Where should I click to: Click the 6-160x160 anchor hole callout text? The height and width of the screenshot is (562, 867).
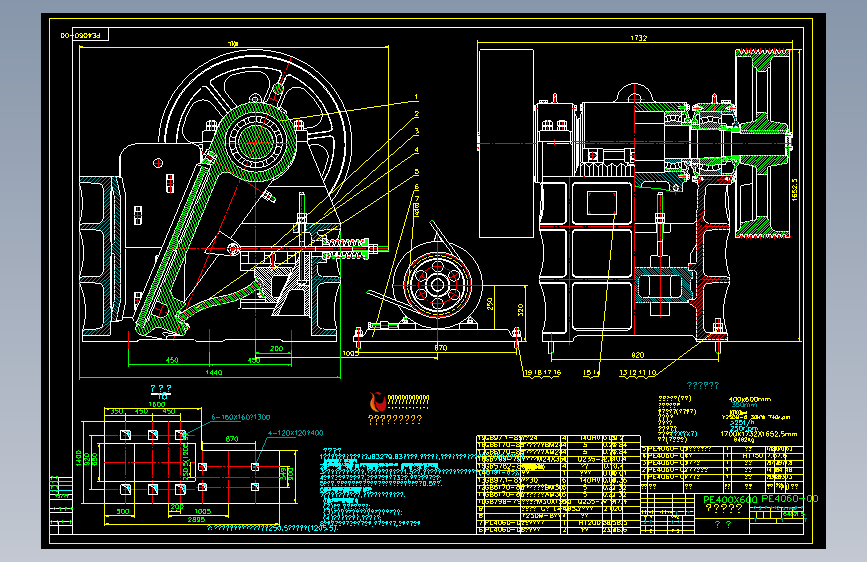point(241,417)
